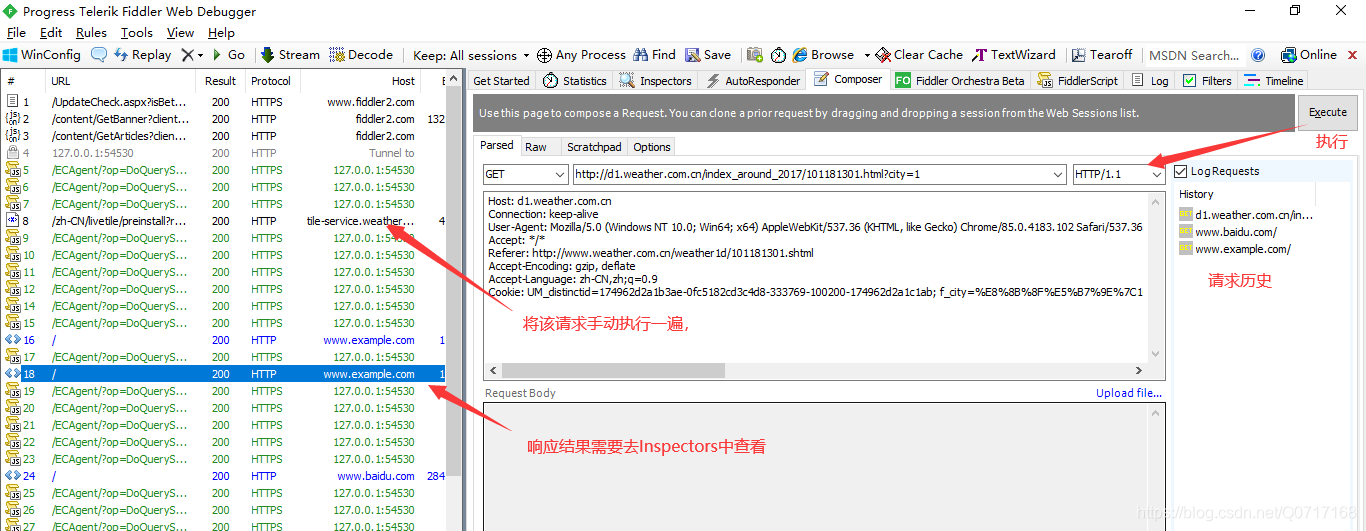Select session 8 tile-service.weather row
This screenshot has width=1366, height=531.
click(x=225, y=221)
